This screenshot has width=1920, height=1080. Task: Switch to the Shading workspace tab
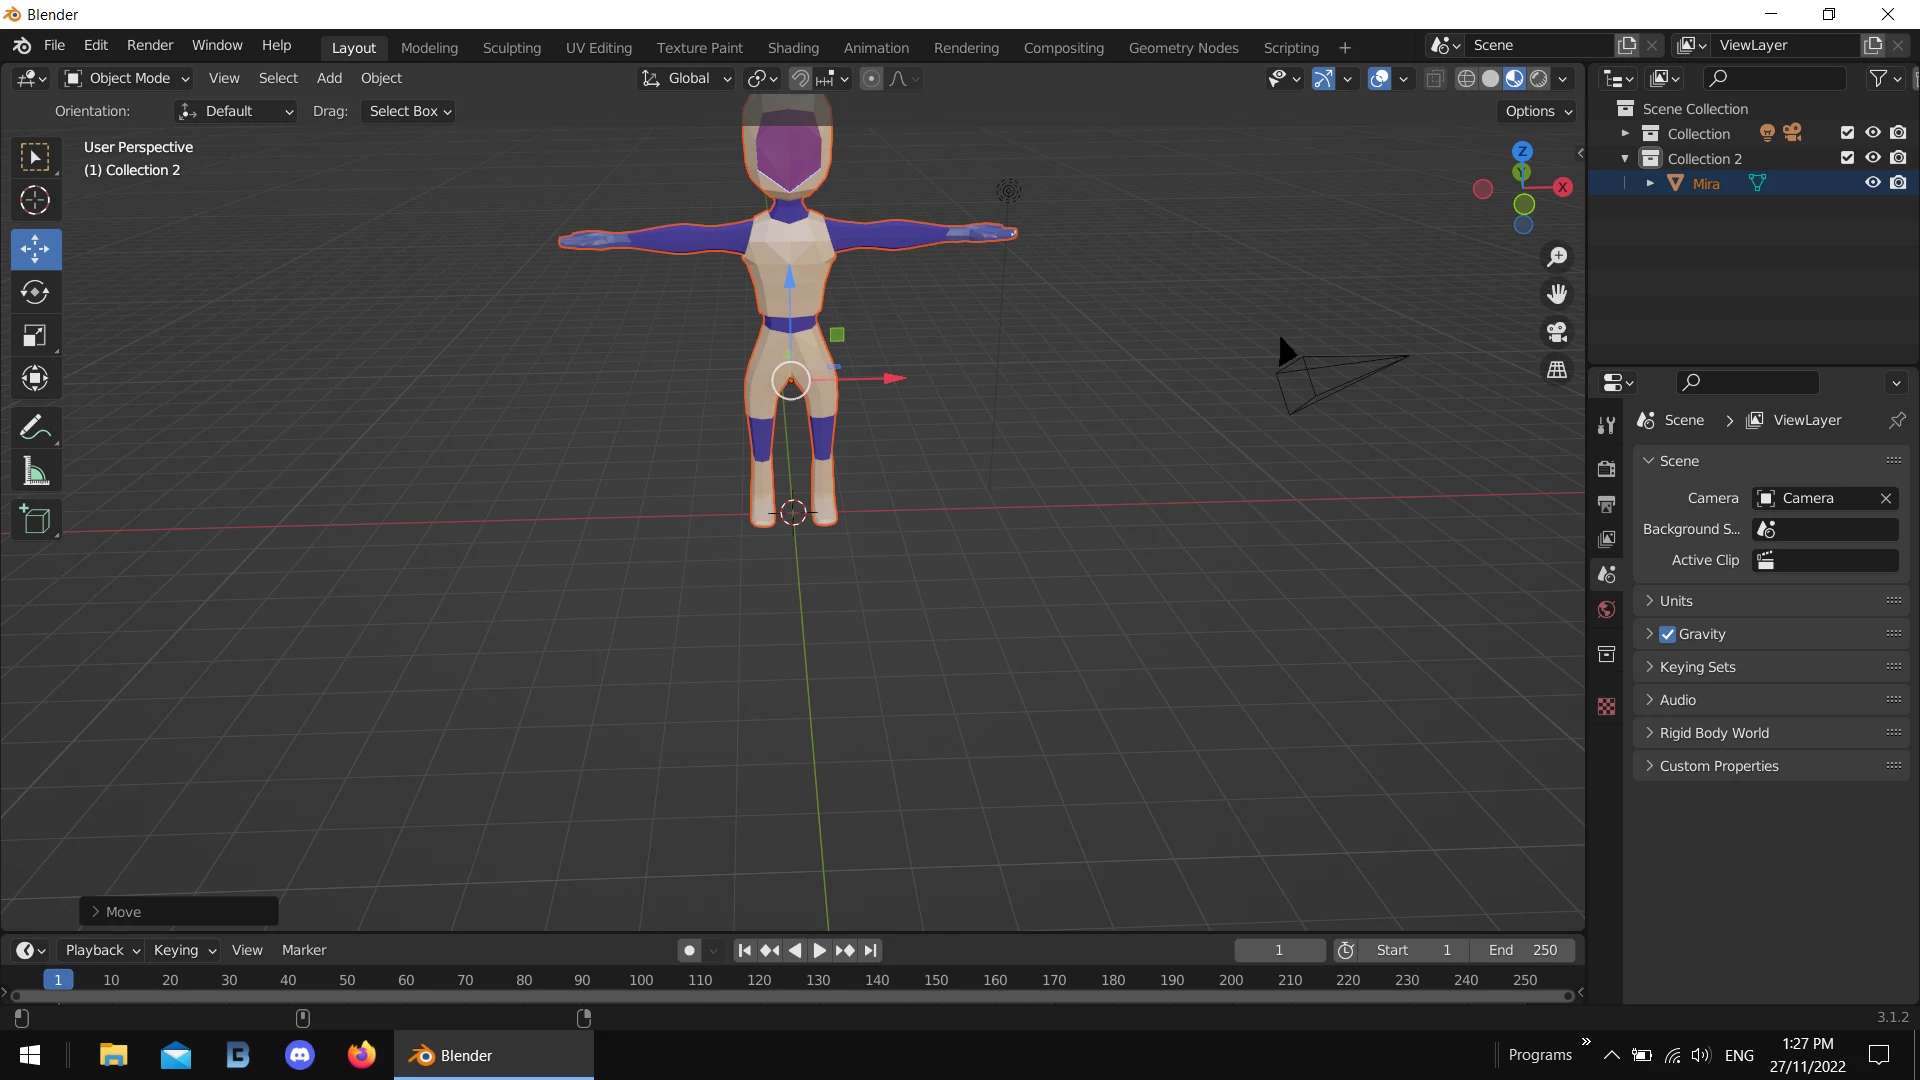click(x=793, y=47)
